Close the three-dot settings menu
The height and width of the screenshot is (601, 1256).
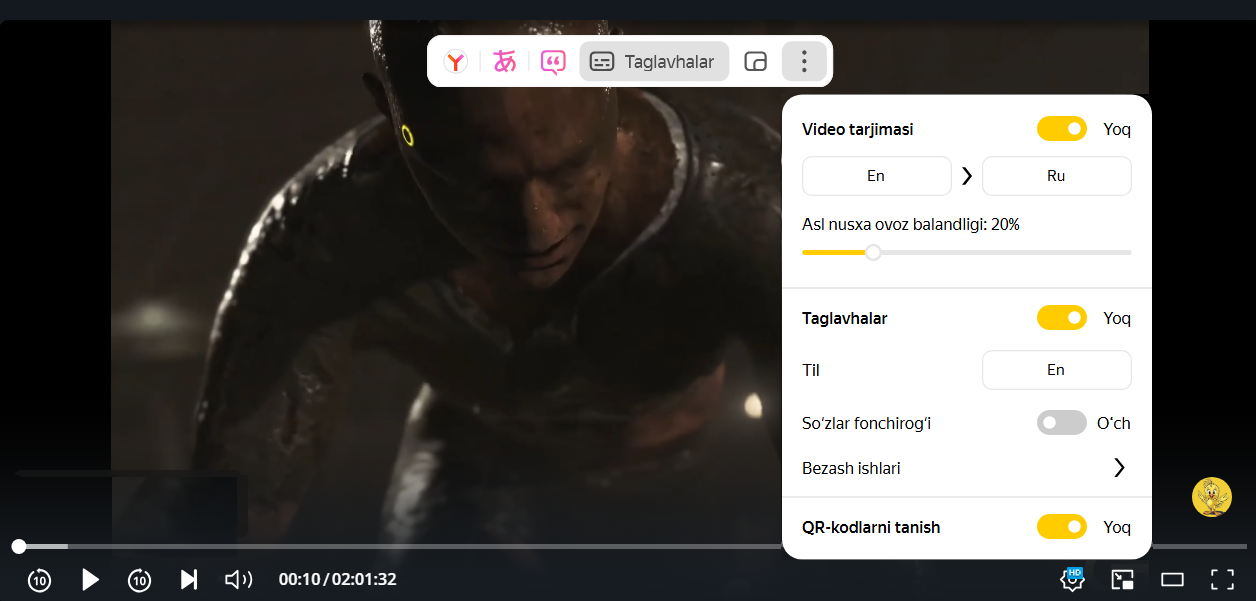tap(804, 62)
